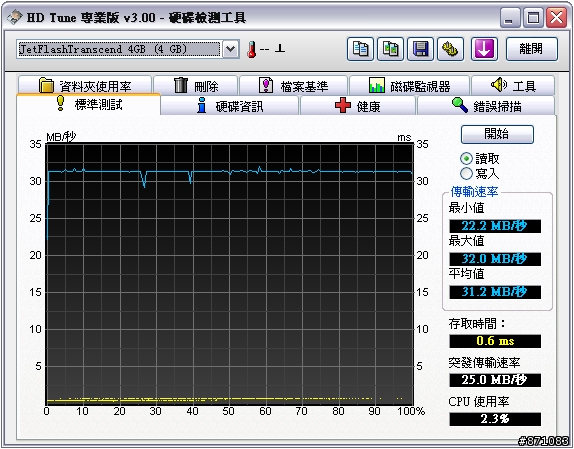This screenshot has height=449, width=574.
Task: Open options with the gears icon
Action: (451, 49)
